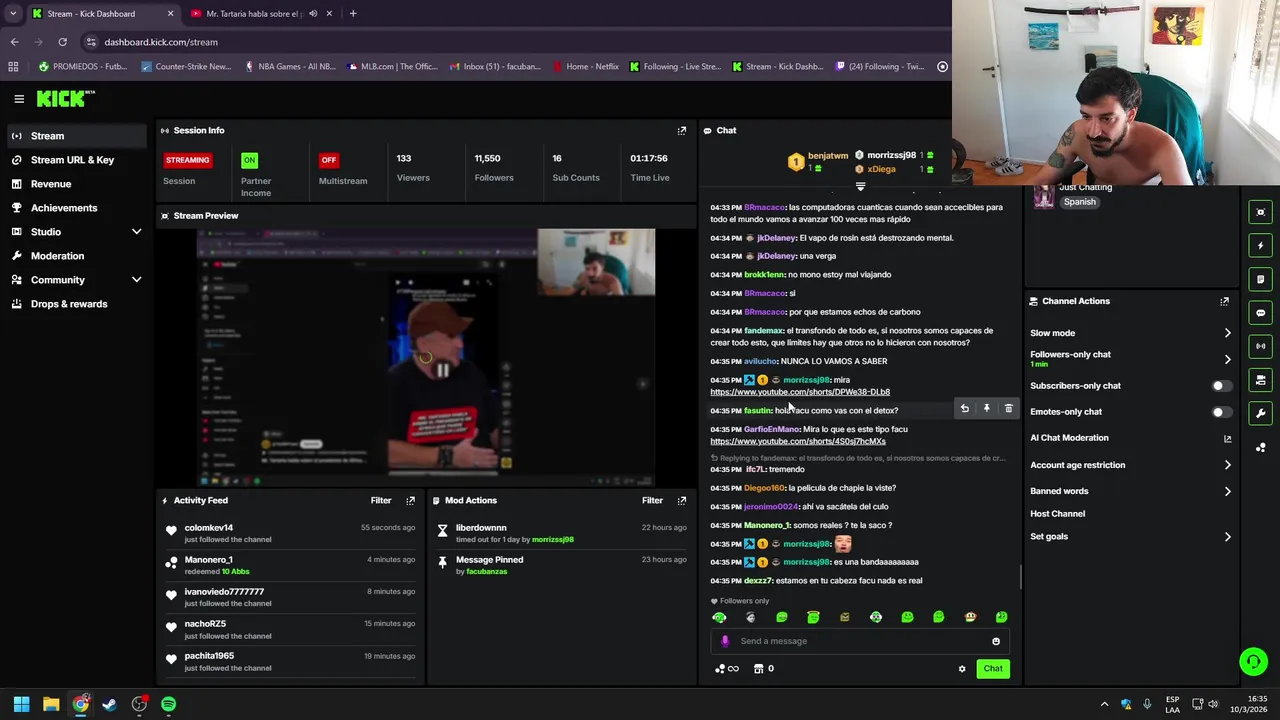Pause the stream preview video
The width and height of the screenshot is (1280, 720).
pos(442,370)
